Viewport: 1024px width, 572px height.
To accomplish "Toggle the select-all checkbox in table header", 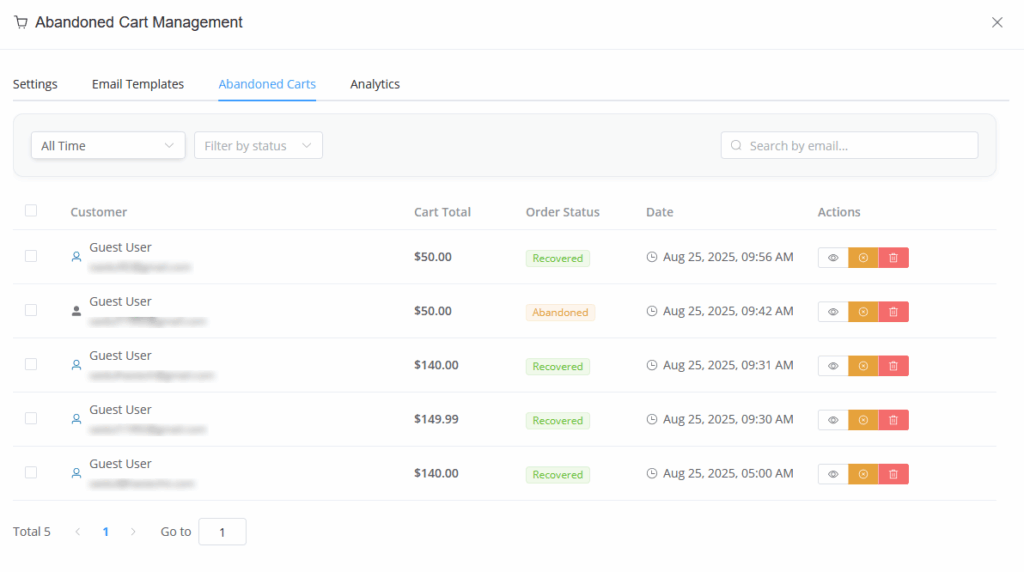I will tap(31, 210).
